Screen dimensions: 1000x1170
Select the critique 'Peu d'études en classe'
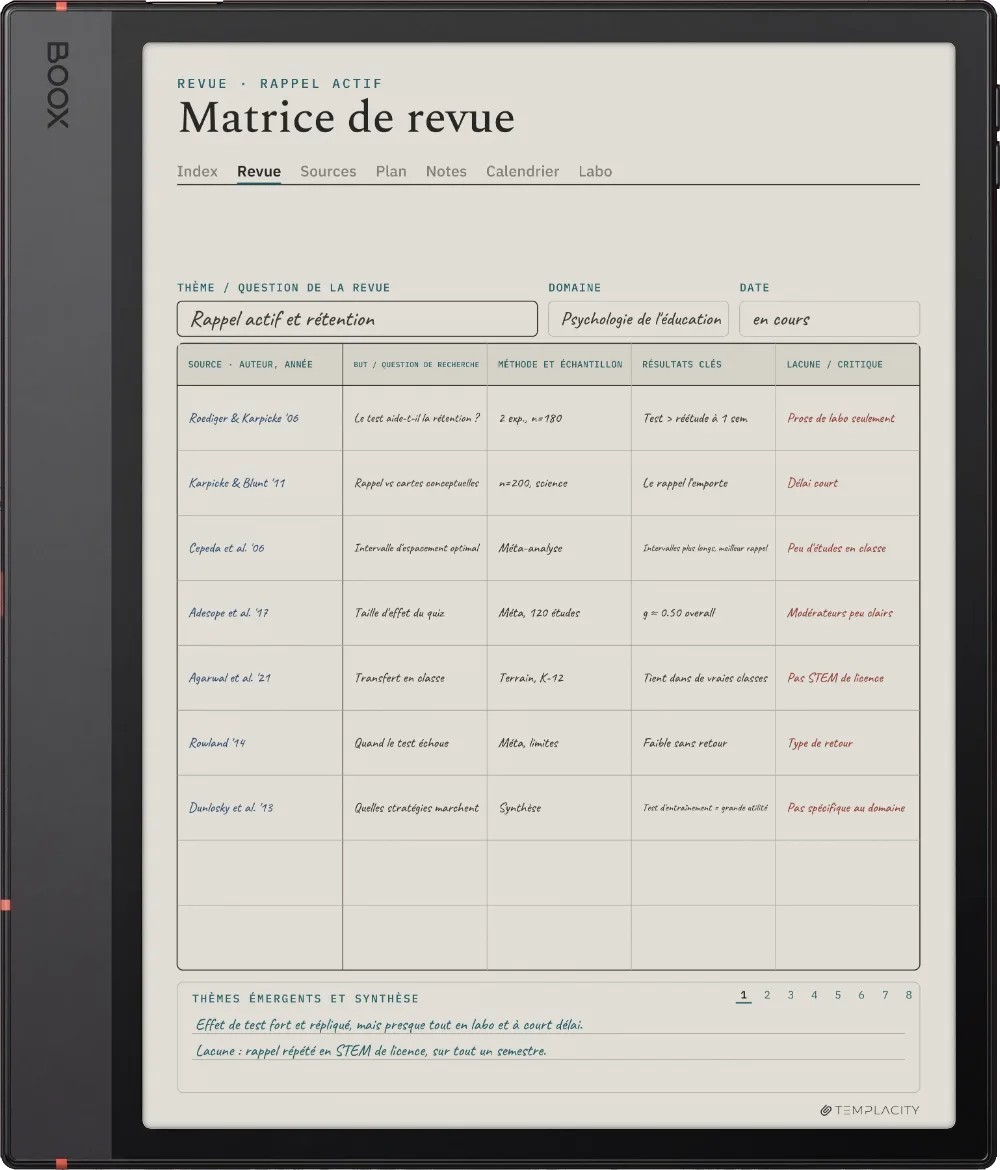847,548
